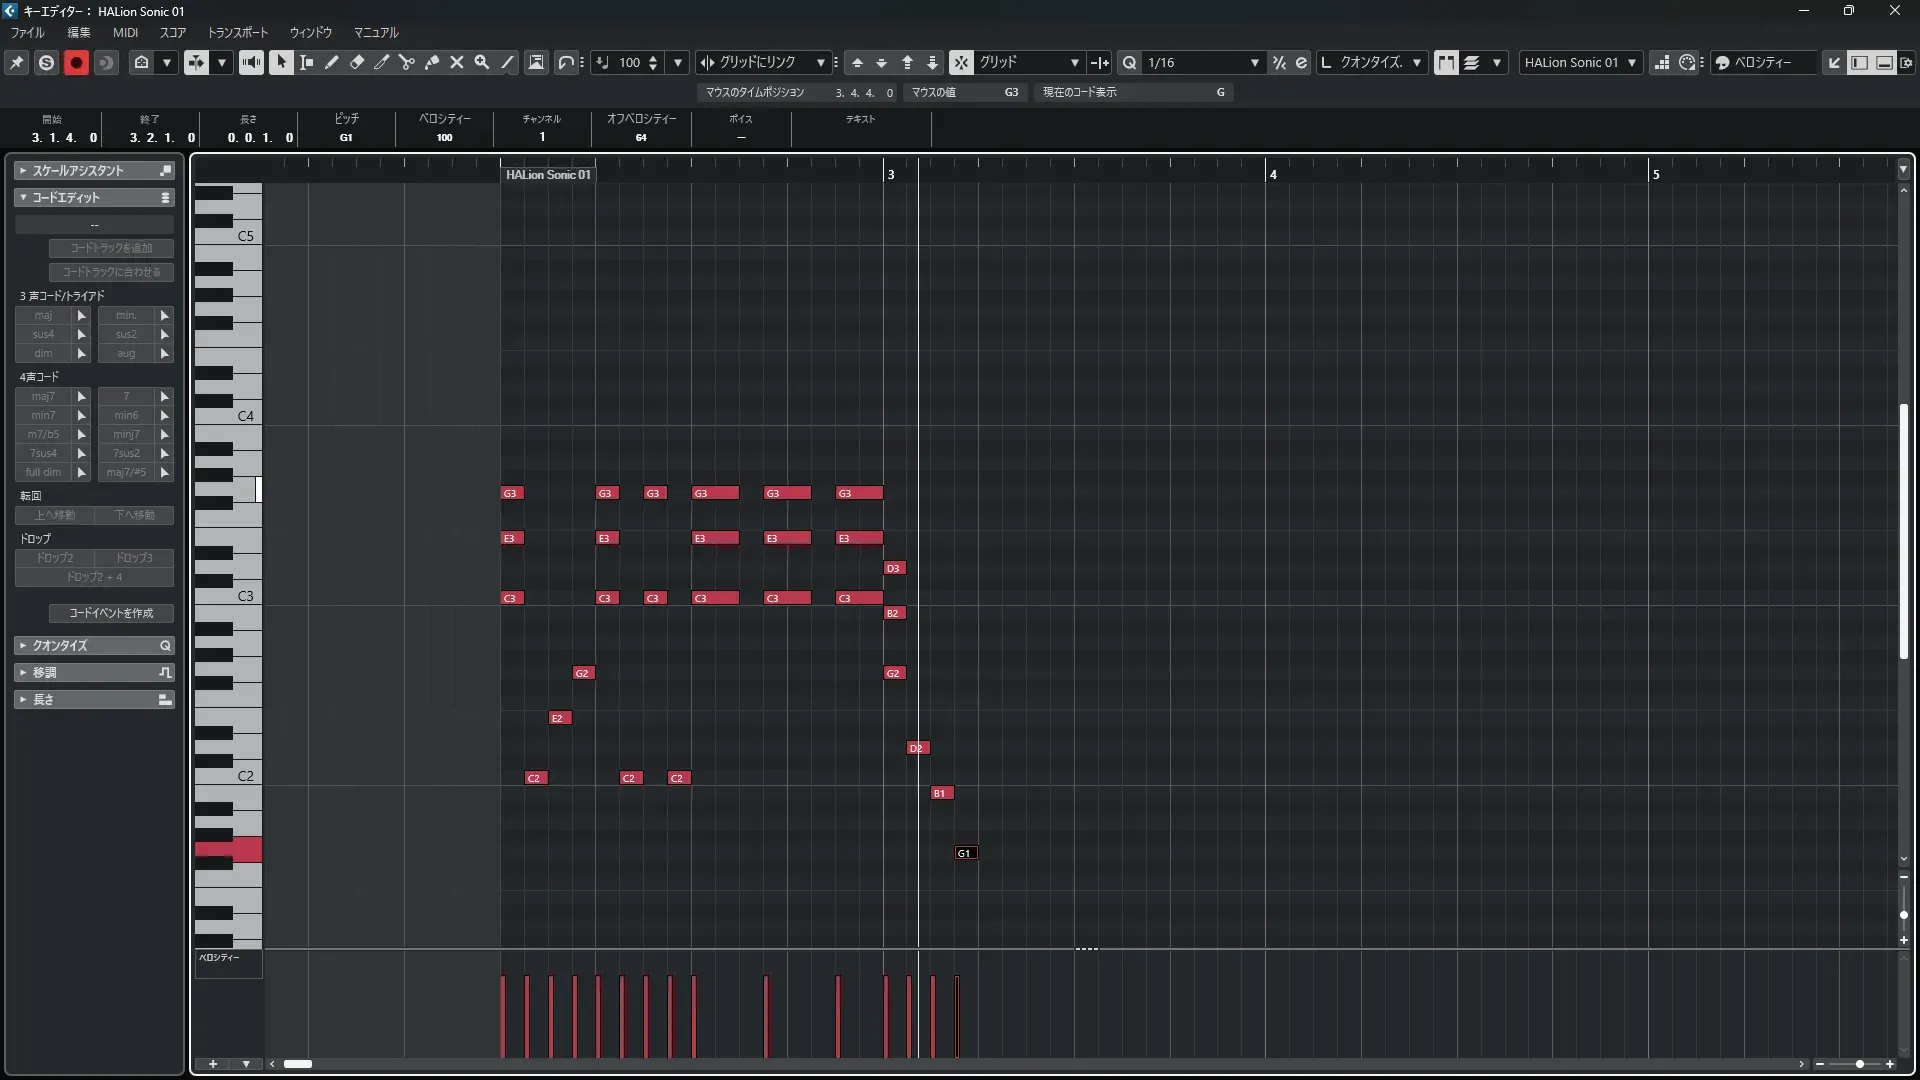Select the Erase tool
1920x1080 pixels.
pyautogui.click(x=357, y=62)
